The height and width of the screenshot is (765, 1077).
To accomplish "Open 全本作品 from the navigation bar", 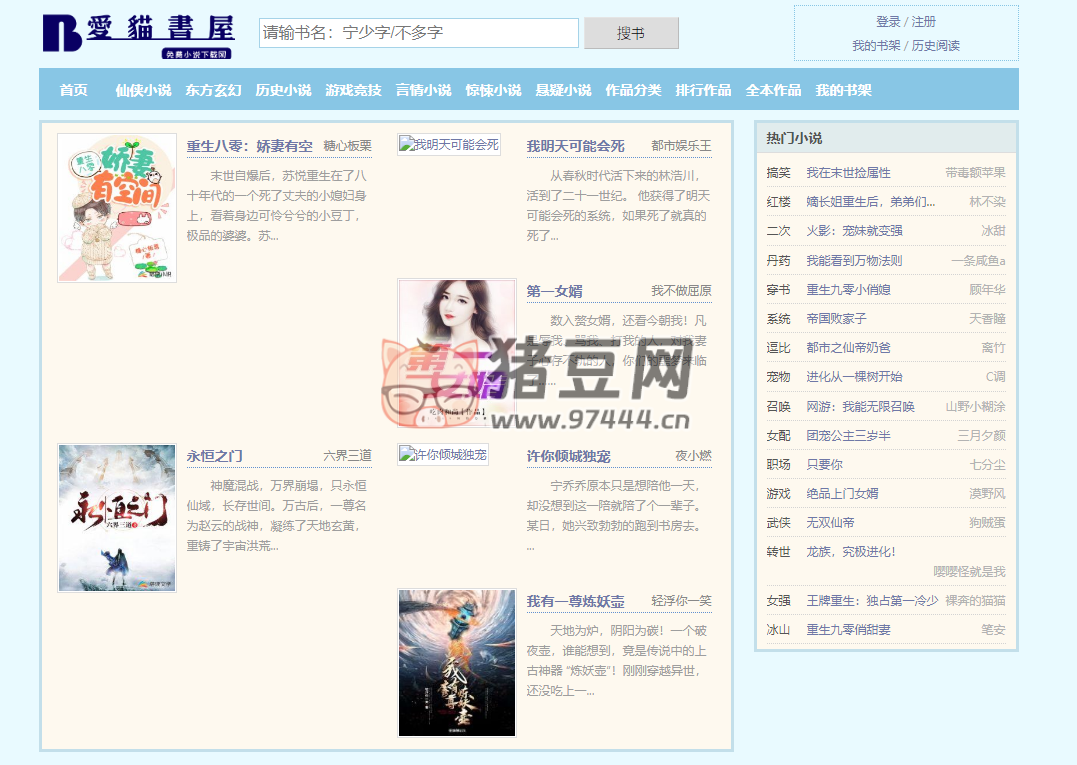I will tap(773, 90).
